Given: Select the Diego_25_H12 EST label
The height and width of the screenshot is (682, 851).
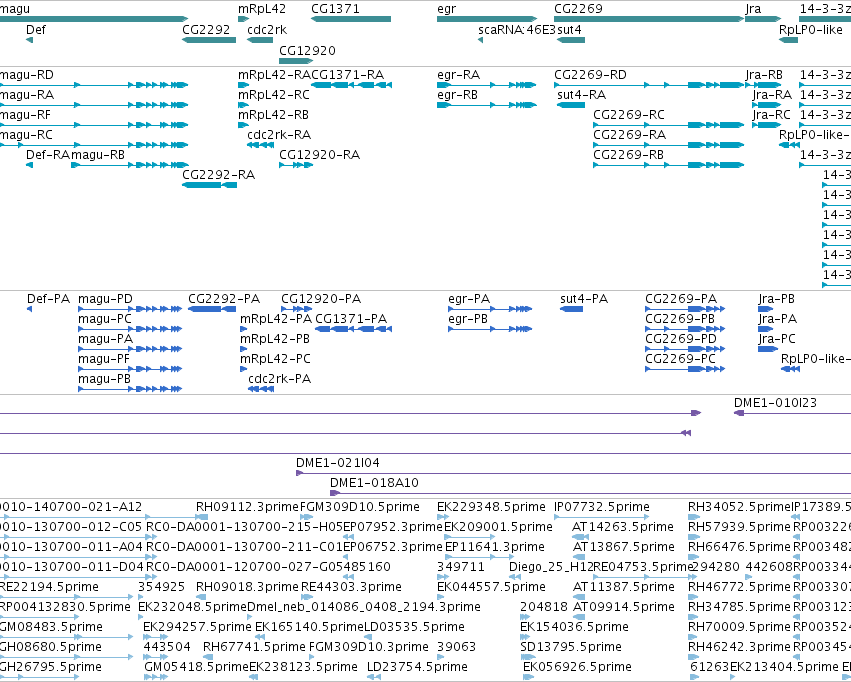Looking at the screenshot, I should coord(551,568).
